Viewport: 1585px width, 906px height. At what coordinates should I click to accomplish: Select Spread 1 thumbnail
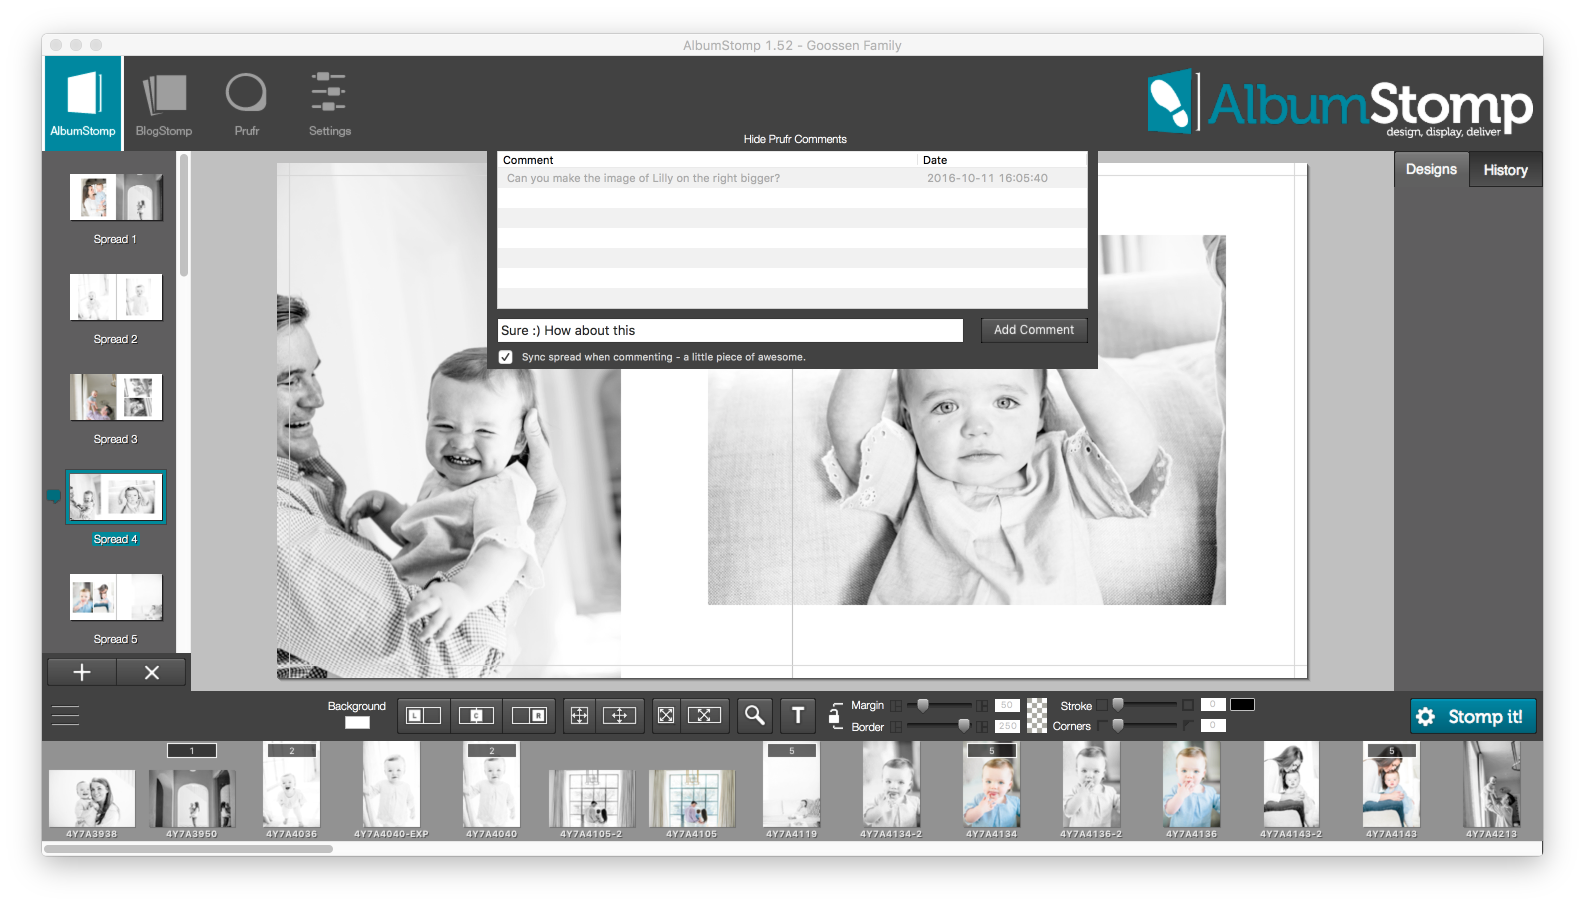(116, 197)
